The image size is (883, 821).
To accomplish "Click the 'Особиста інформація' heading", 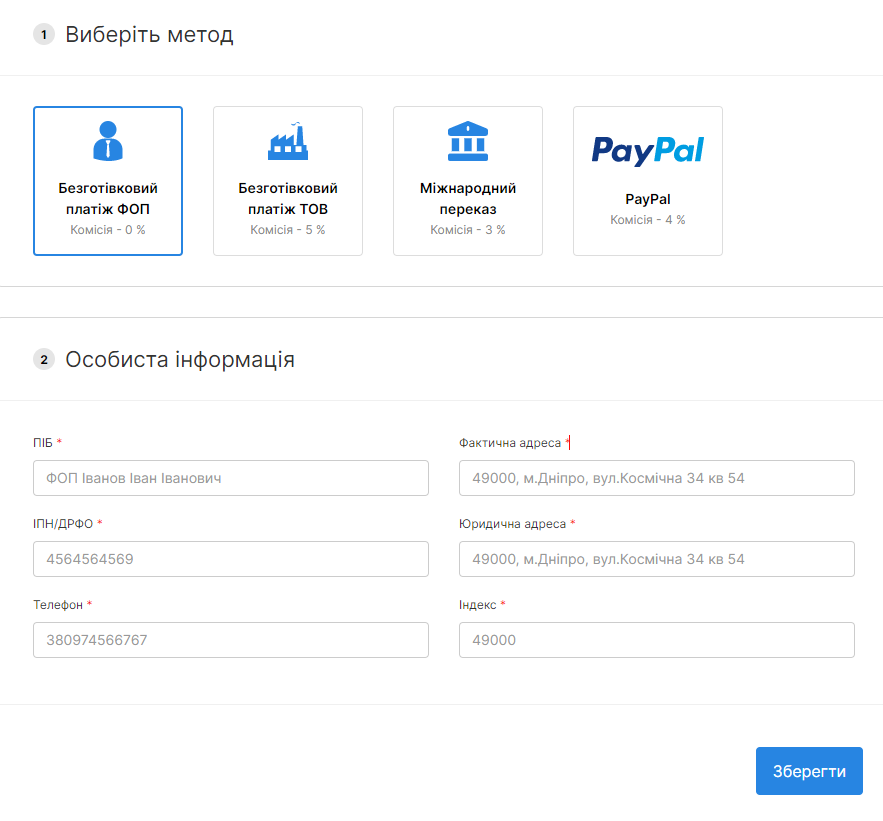I will click(x=180, y=359).
